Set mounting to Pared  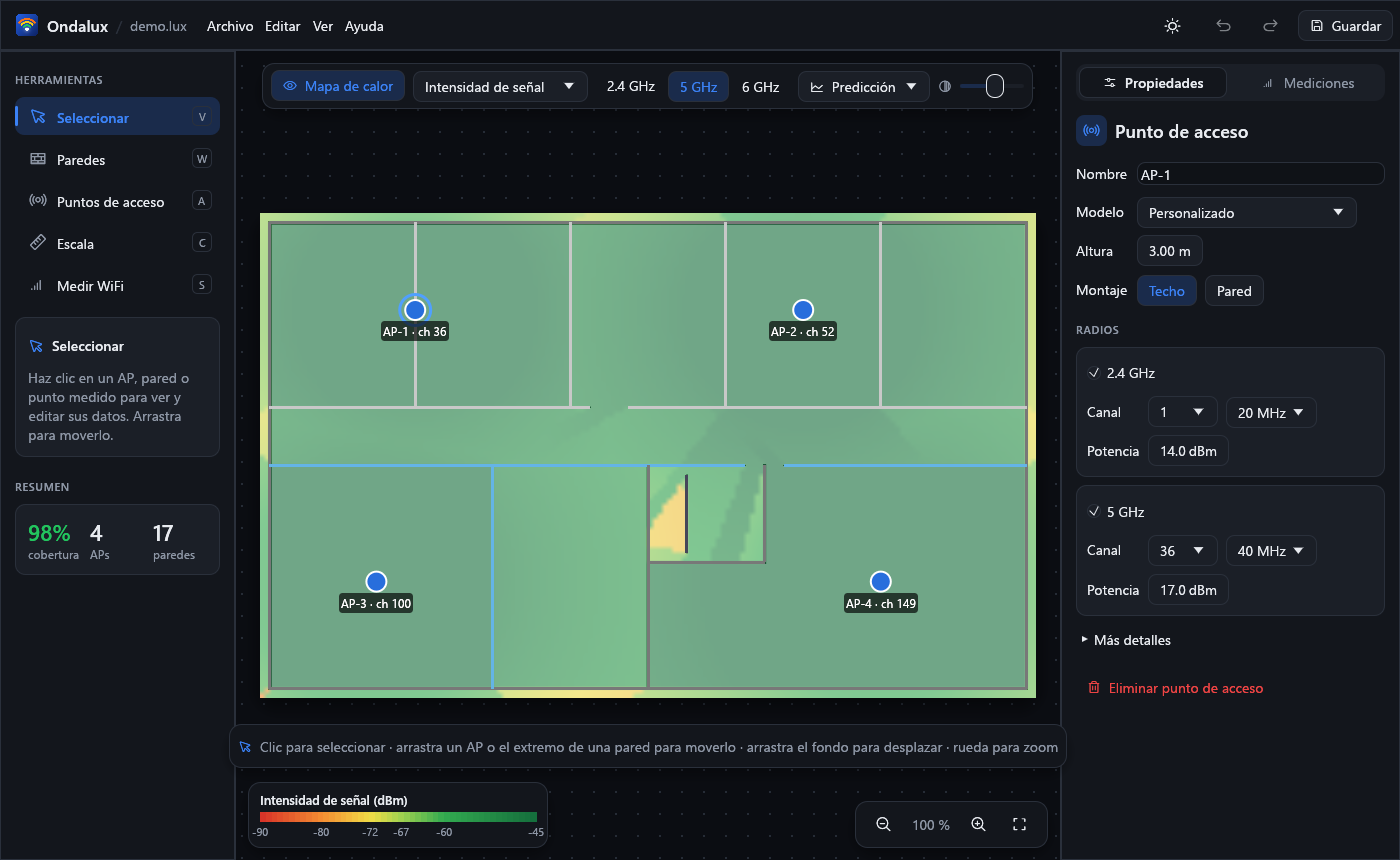coord(1234,291)
